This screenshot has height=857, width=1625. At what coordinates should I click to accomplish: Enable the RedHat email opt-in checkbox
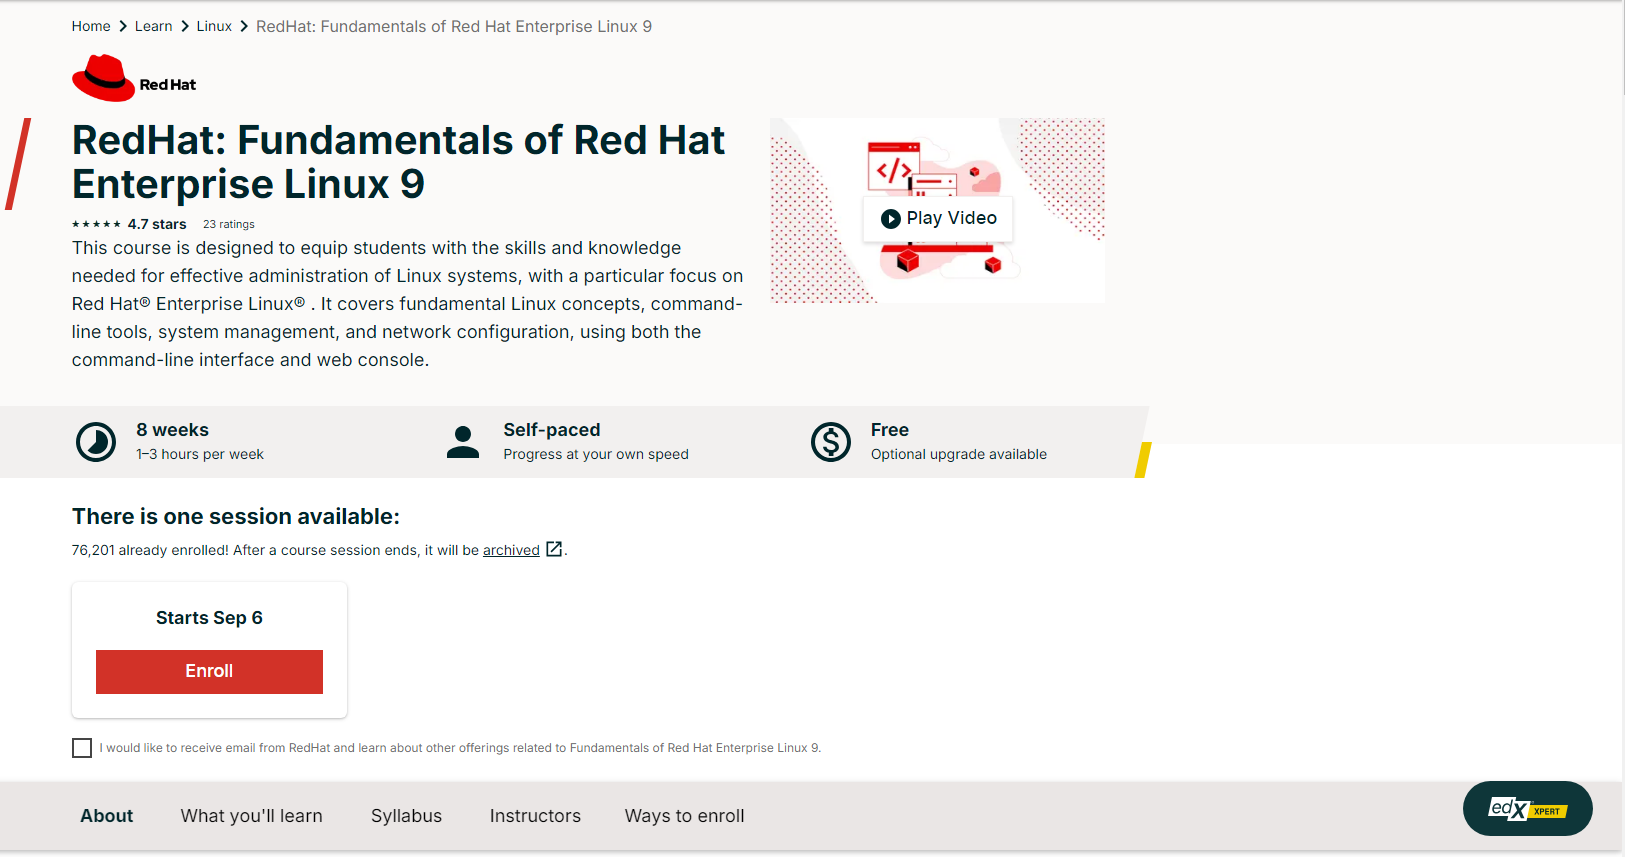coord(82,748)
